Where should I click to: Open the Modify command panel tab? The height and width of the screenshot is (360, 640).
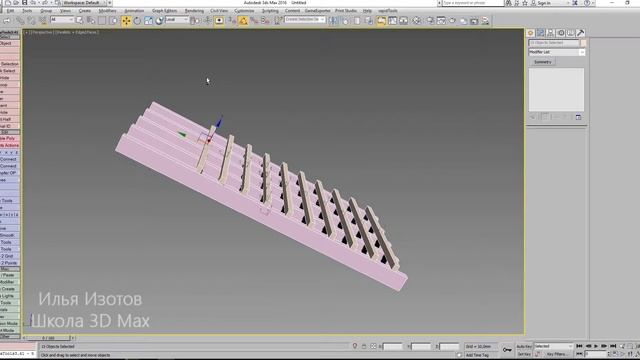540,33
